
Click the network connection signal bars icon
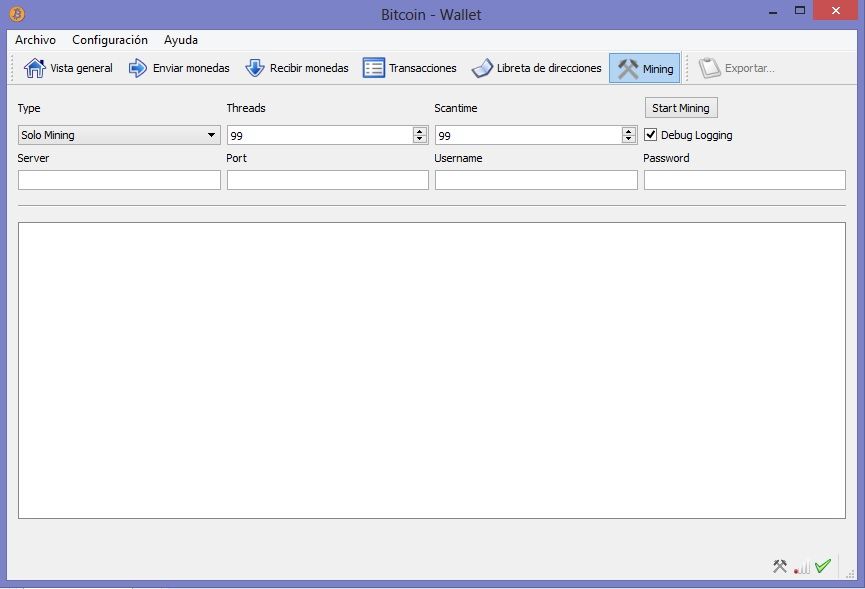(x=802, y=567)
